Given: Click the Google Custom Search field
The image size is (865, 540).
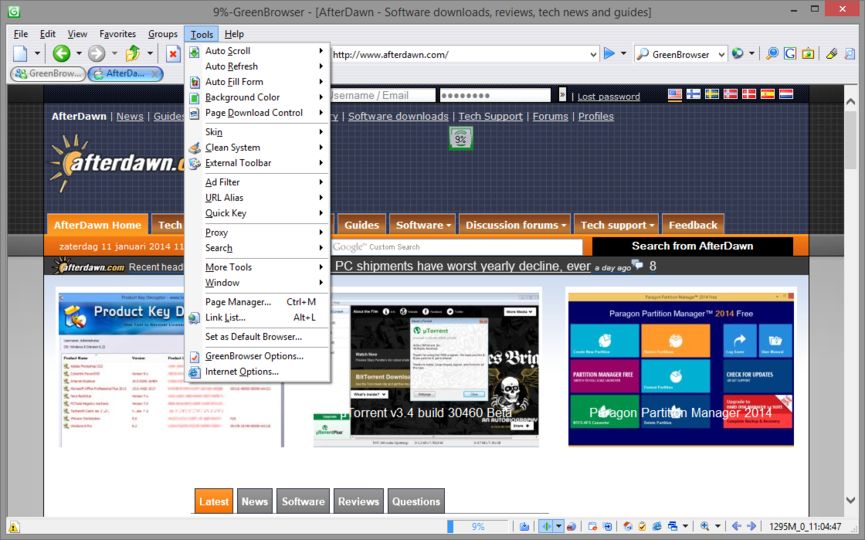Looking at the screenshot, I should pyautogui.click(x=456, y=247).
